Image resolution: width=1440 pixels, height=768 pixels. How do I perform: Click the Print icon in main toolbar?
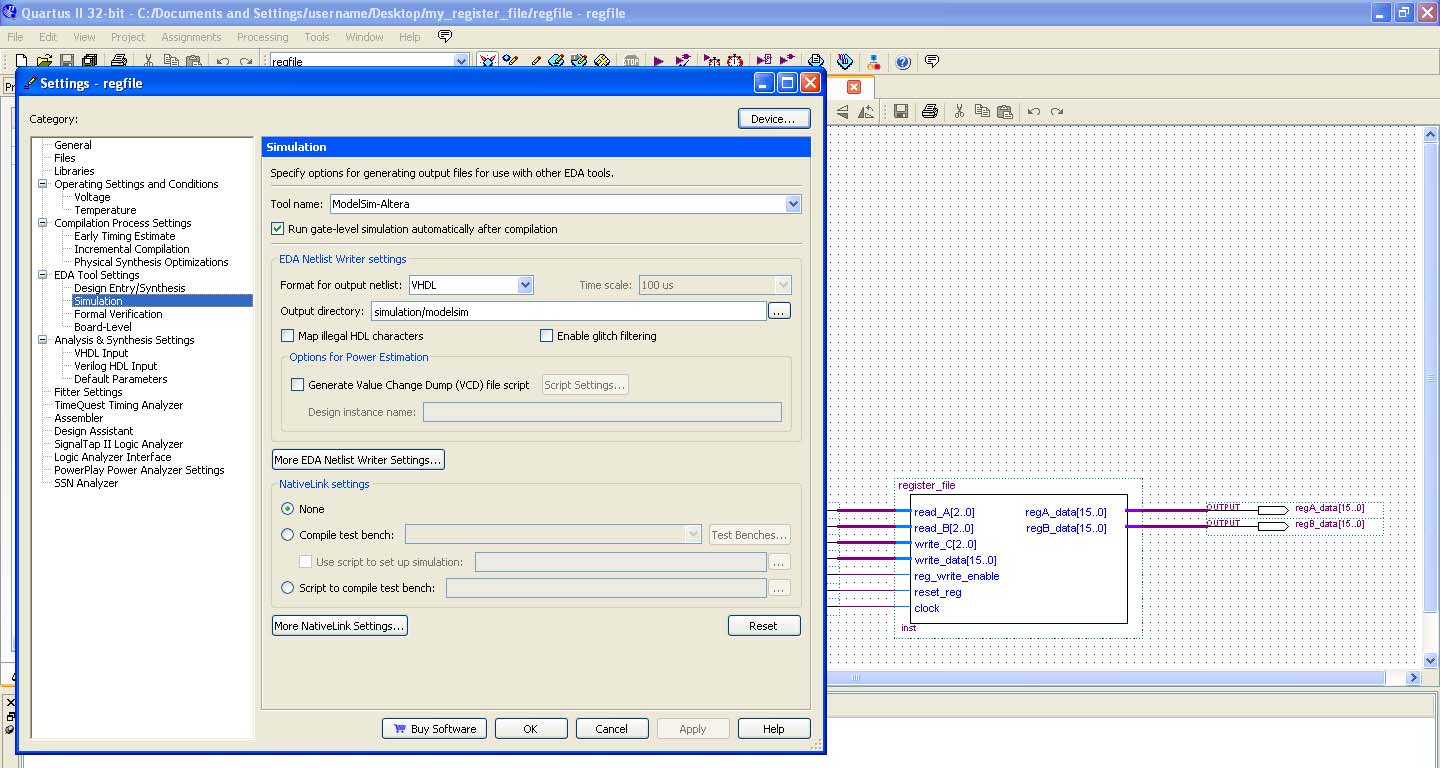(119, 62)
